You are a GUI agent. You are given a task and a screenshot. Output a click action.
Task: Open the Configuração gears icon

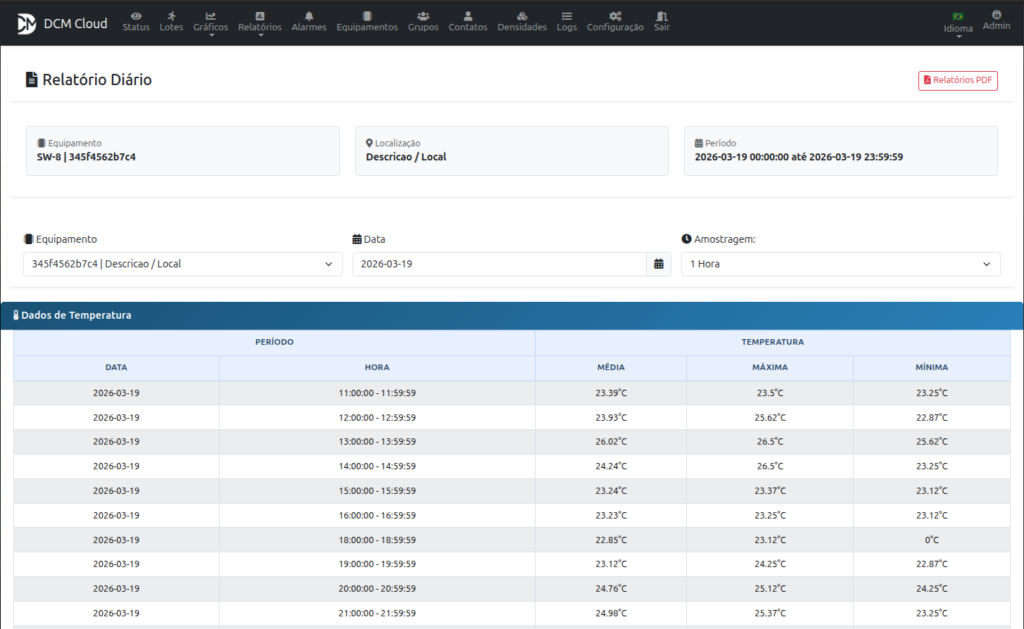(615, 21)
